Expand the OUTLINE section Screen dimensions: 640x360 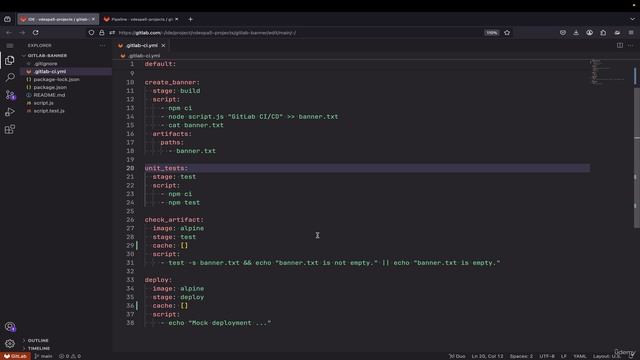coord(38,340)
